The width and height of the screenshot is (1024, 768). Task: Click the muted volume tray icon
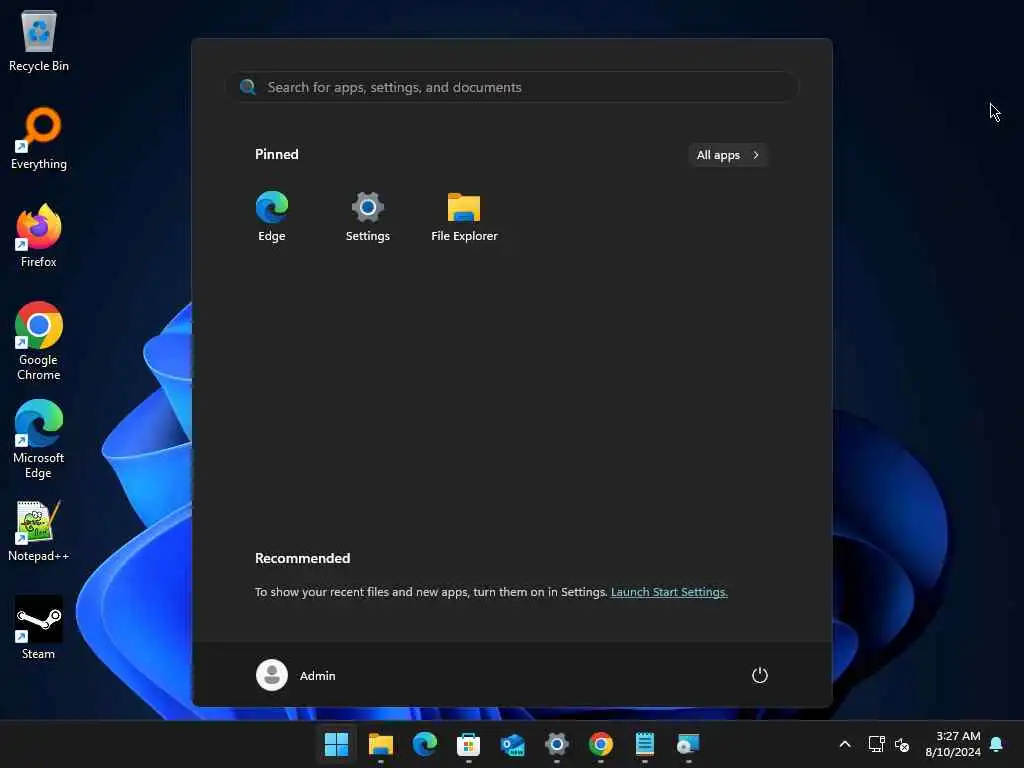(x=902, y=744)
